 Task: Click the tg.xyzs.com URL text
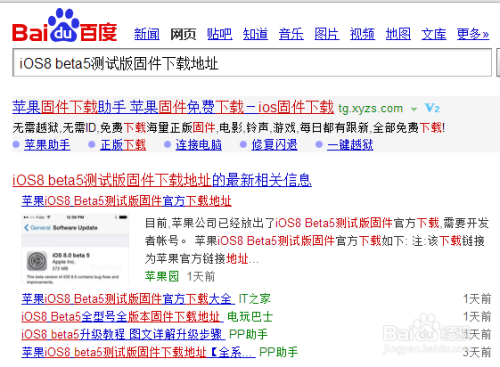pyautogui.click(x=370, y=109)
